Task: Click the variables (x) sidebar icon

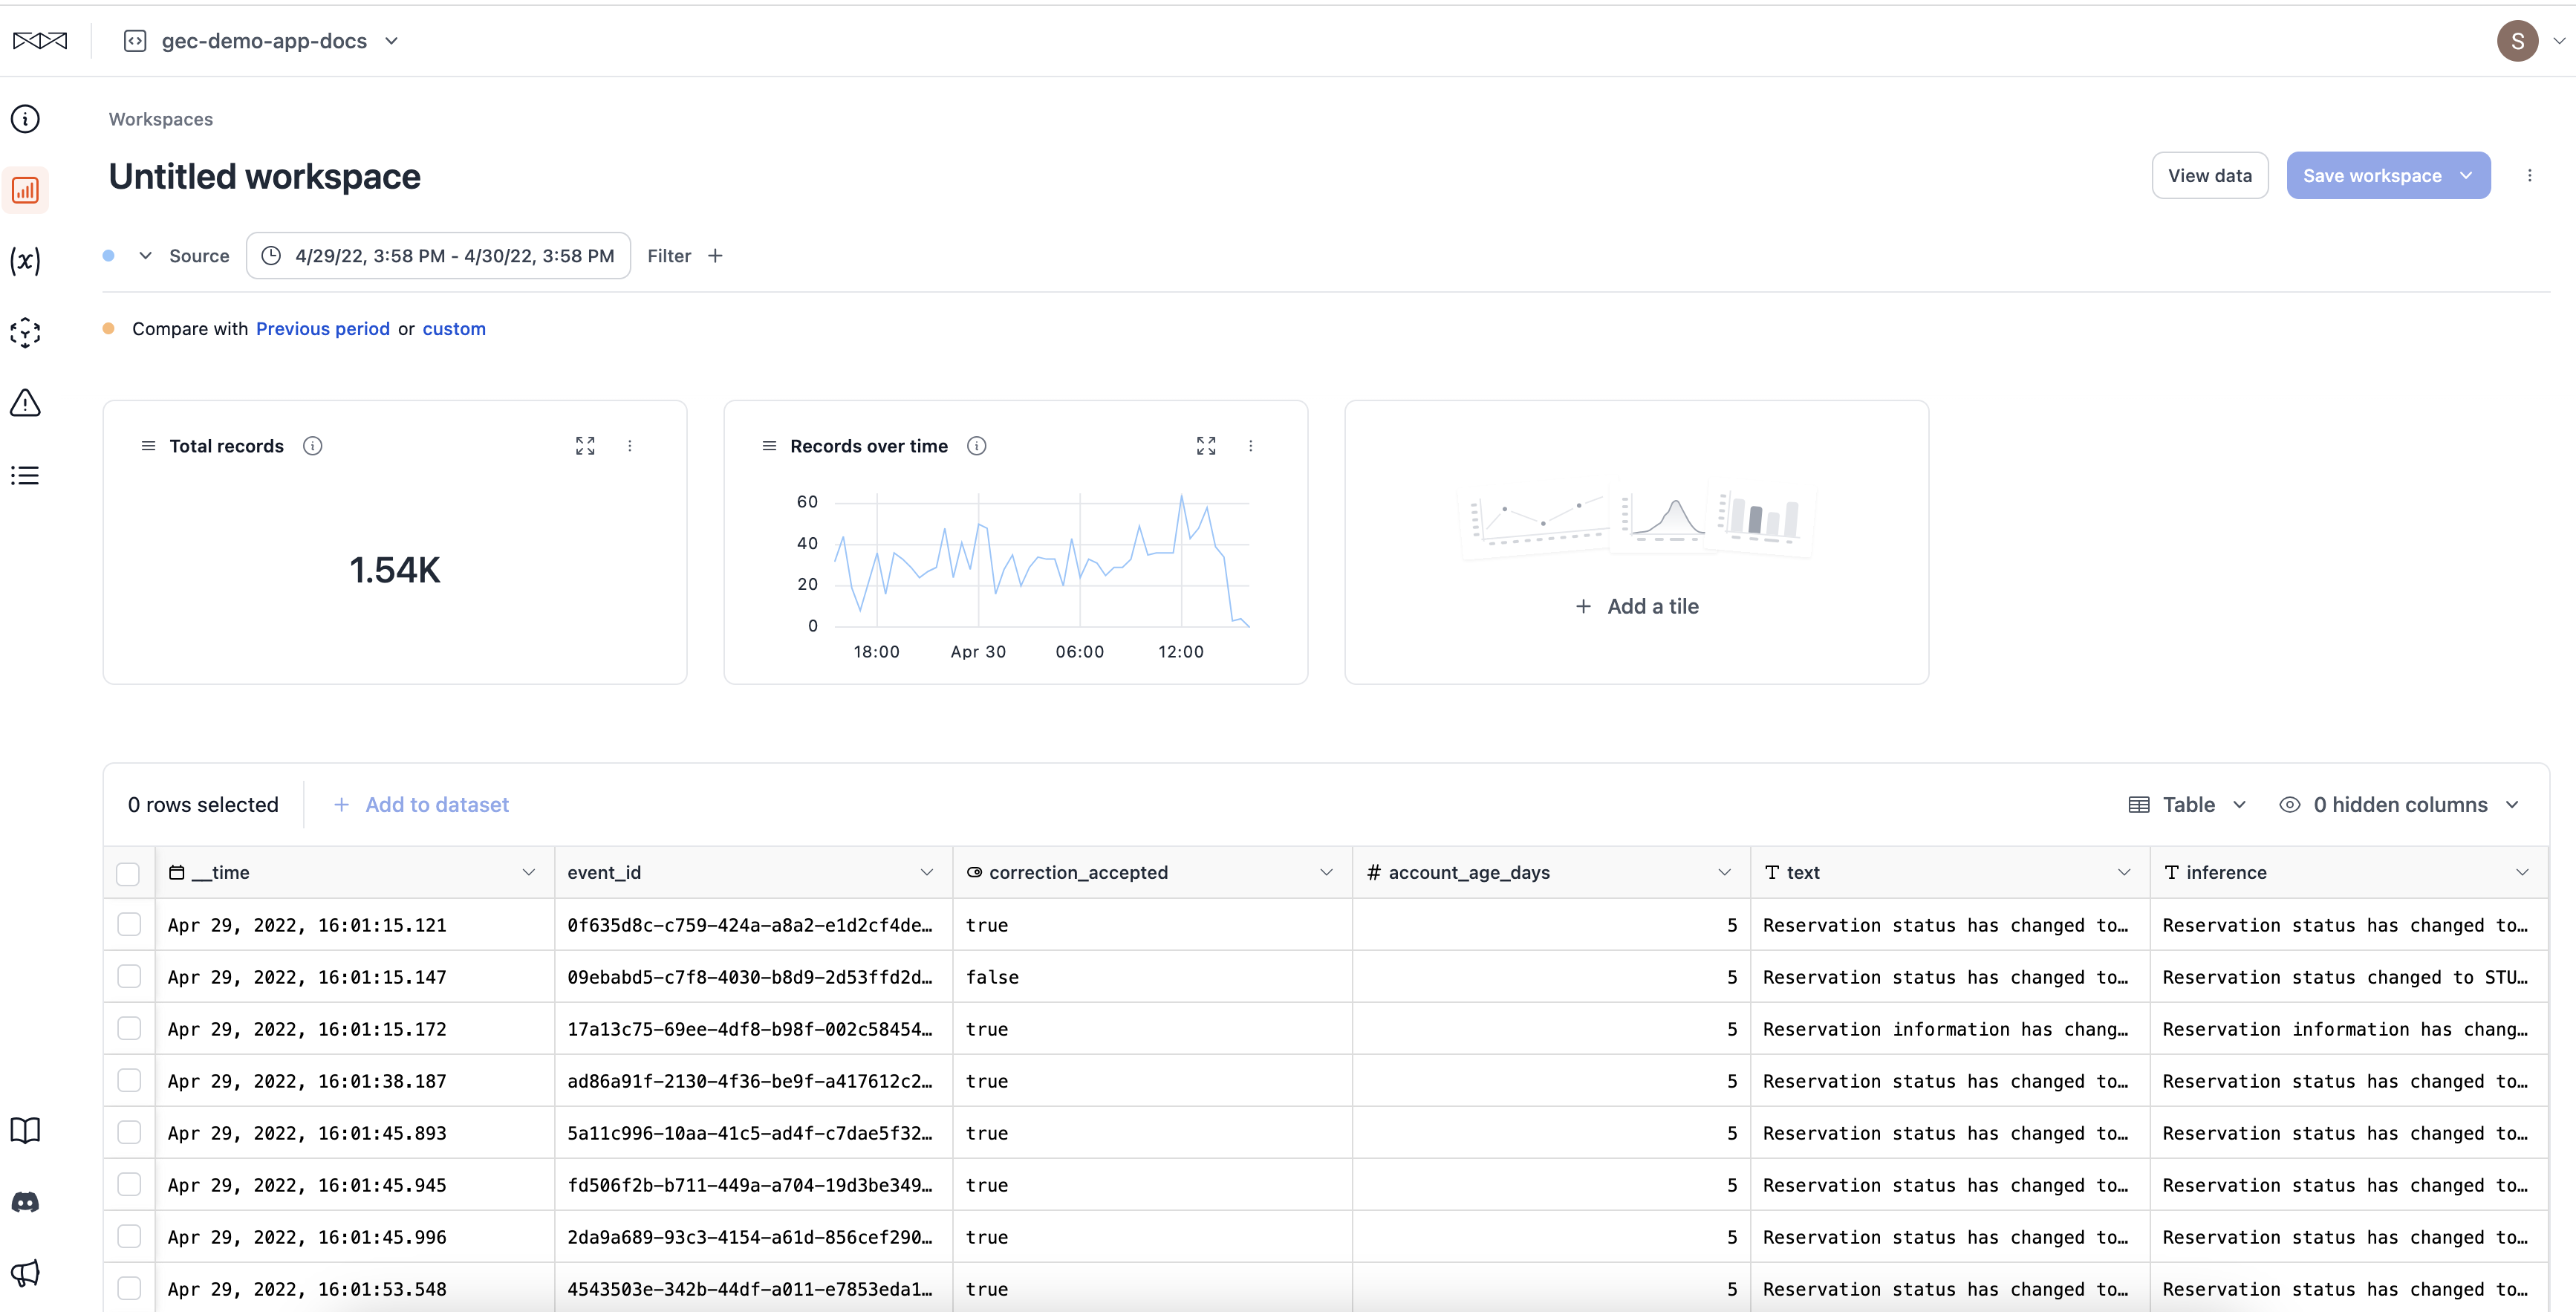Action: pos(25,261)
